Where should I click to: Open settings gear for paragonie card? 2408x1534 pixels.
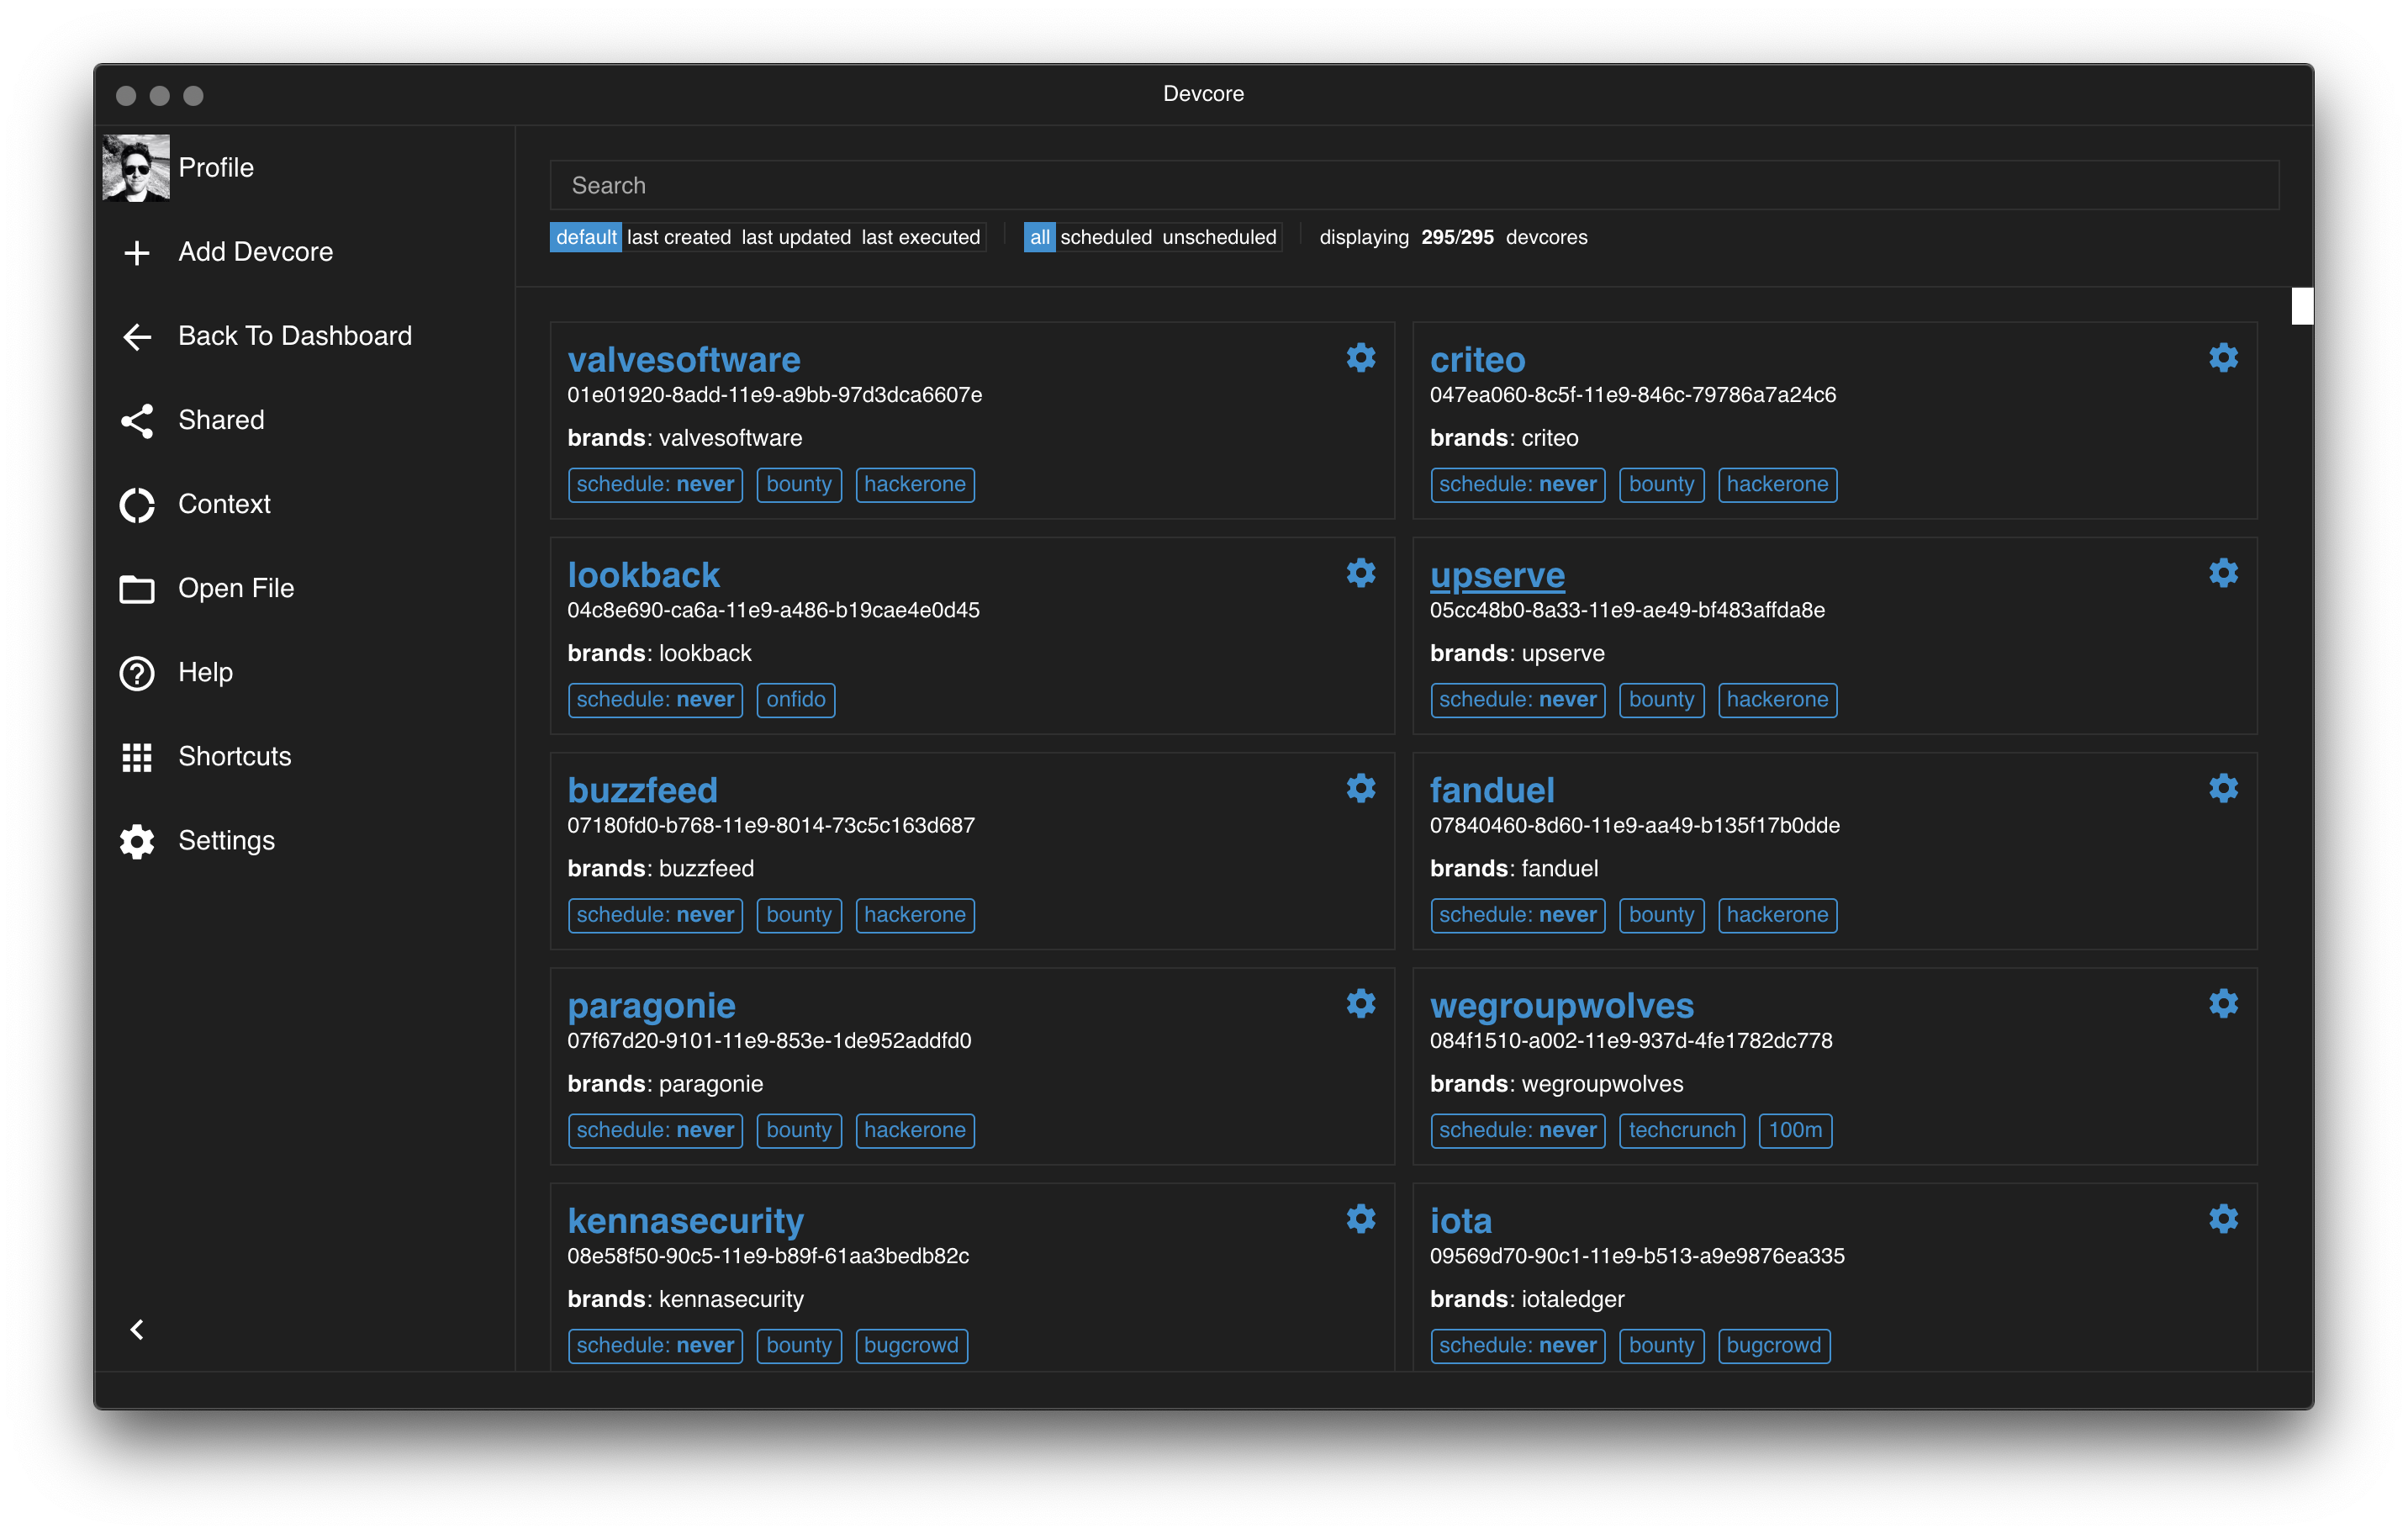point(1360,1003)
